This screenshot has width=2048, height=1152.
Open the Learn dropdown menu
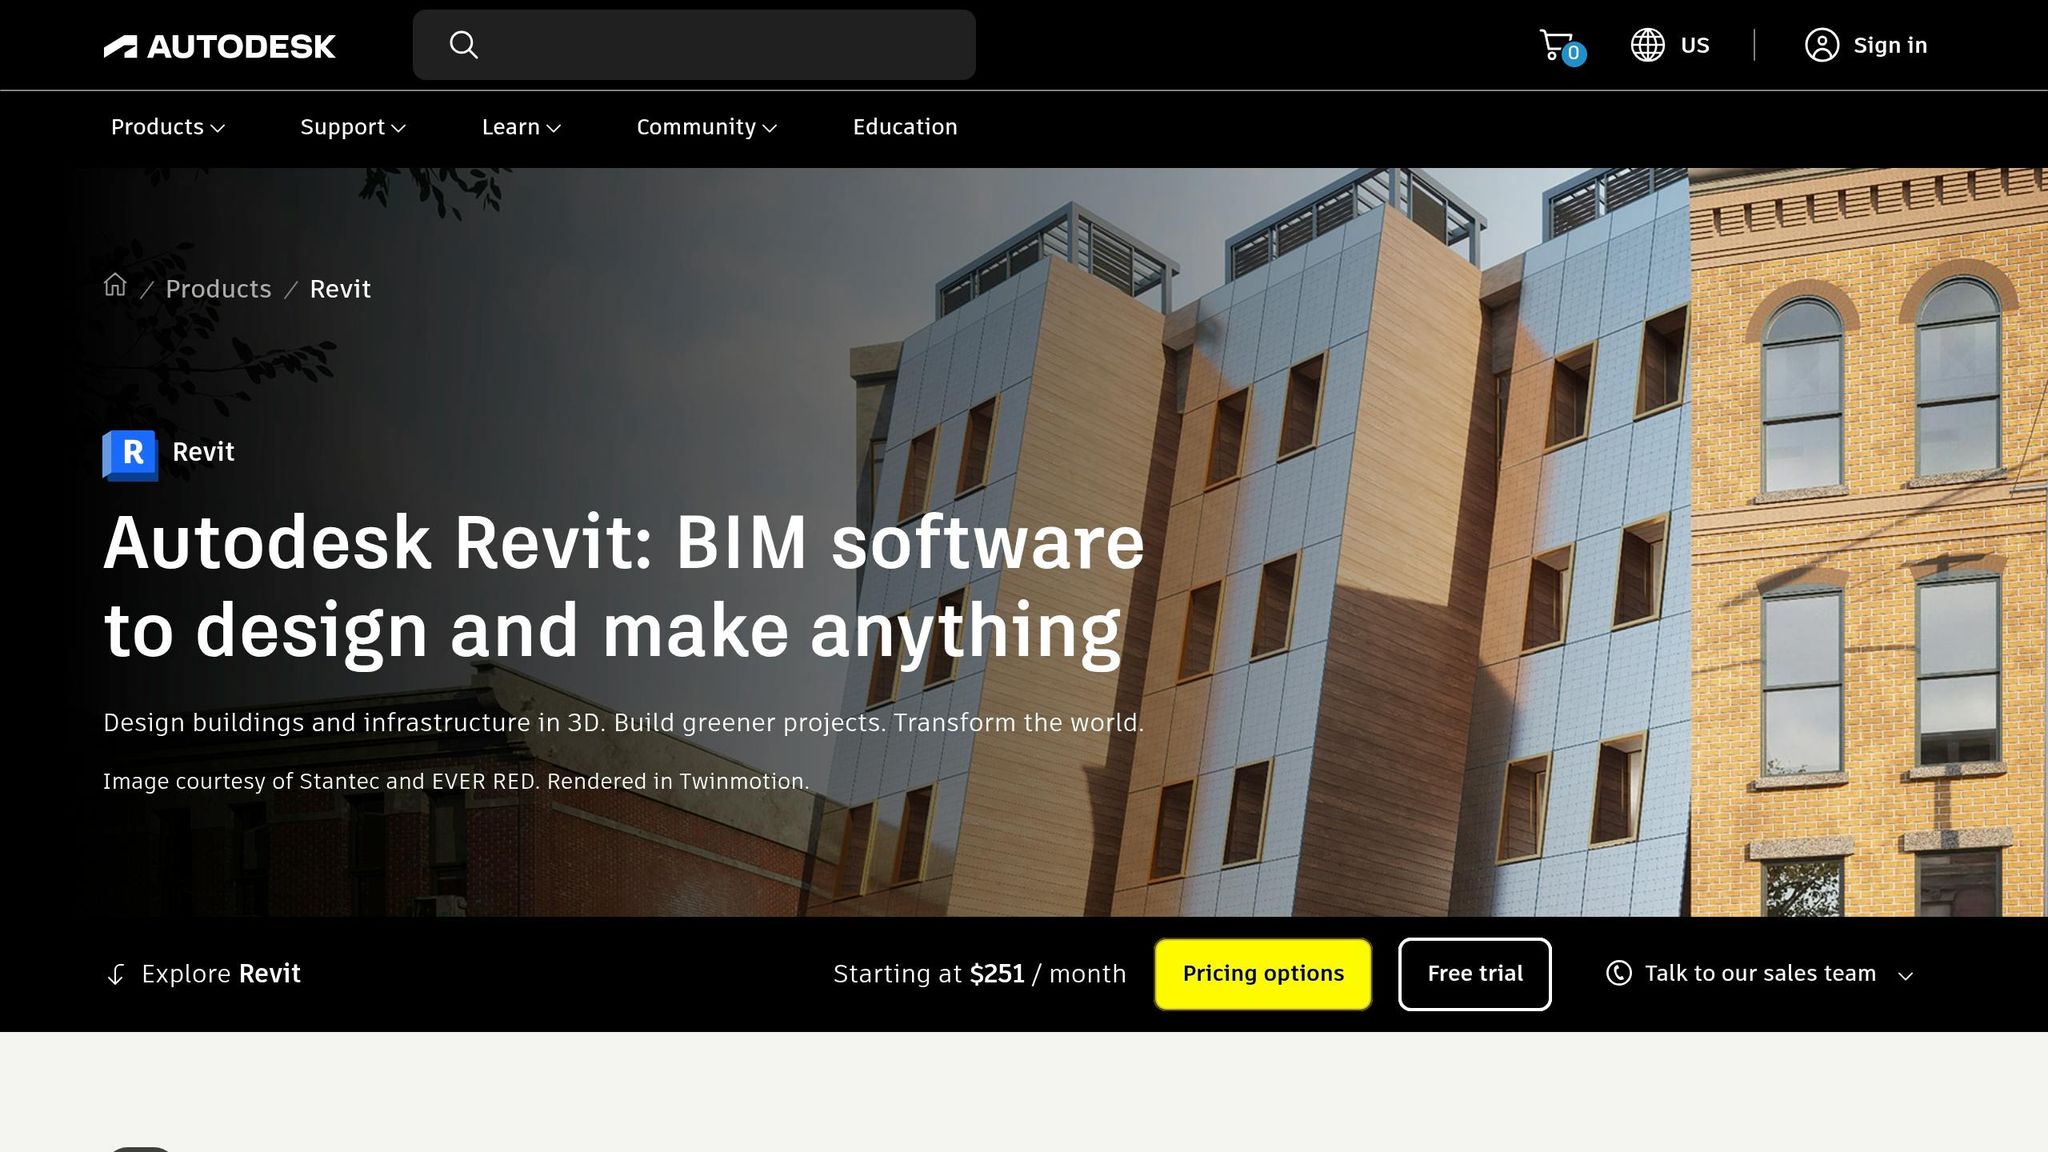pyautogui.click(x=521, y=127)
